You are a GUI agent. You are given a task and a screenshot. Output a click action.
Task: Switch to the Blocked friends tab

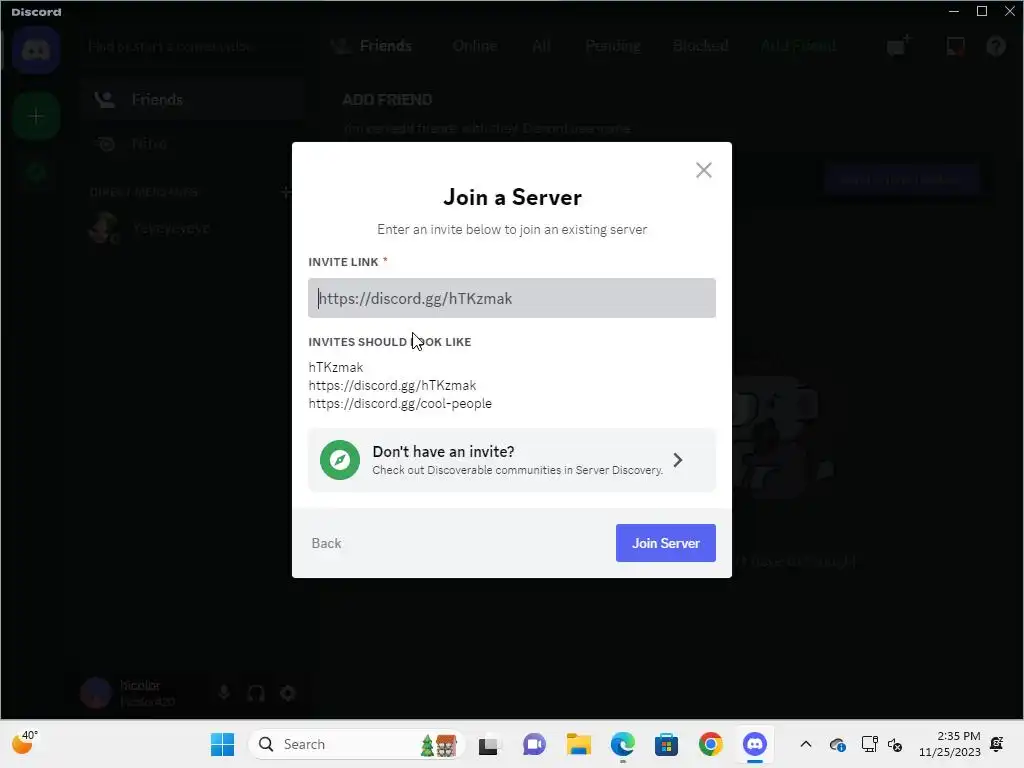tap(700, 46)
